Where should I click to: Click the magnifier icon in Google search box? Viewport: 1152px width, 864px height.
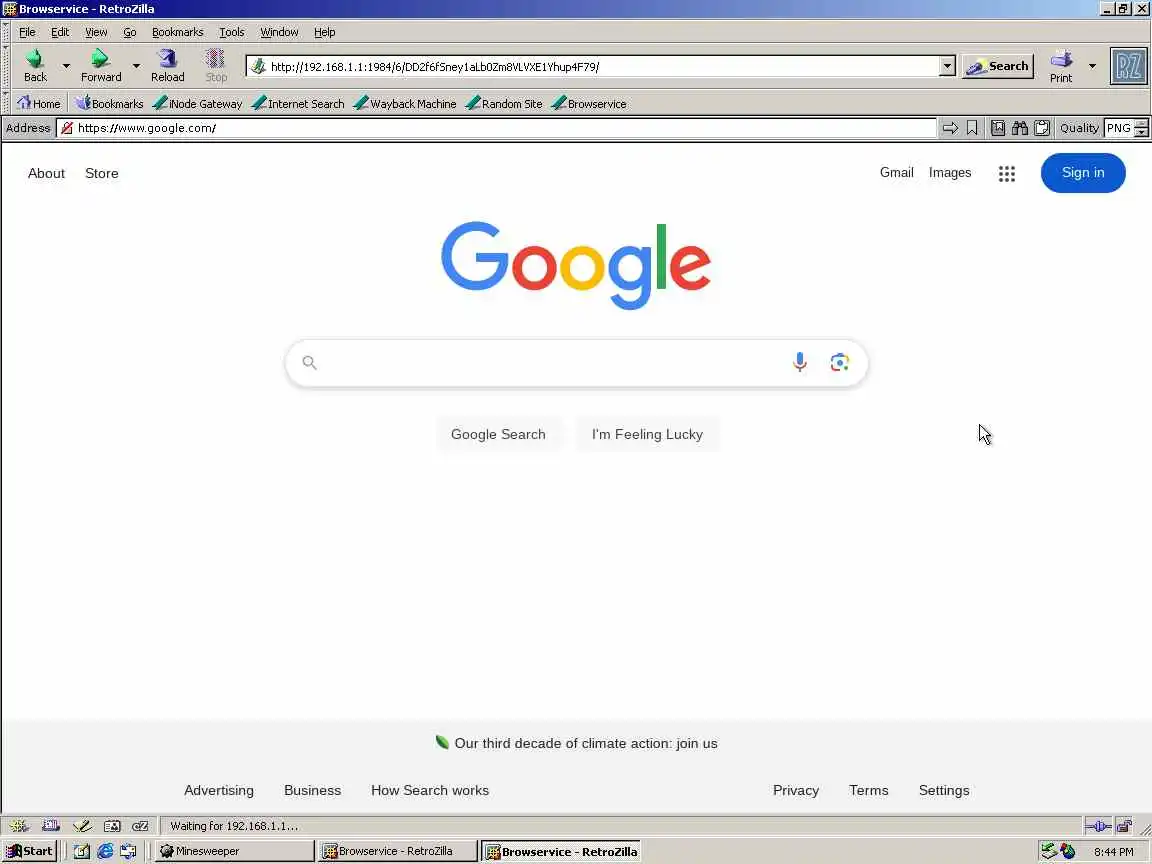309,362
